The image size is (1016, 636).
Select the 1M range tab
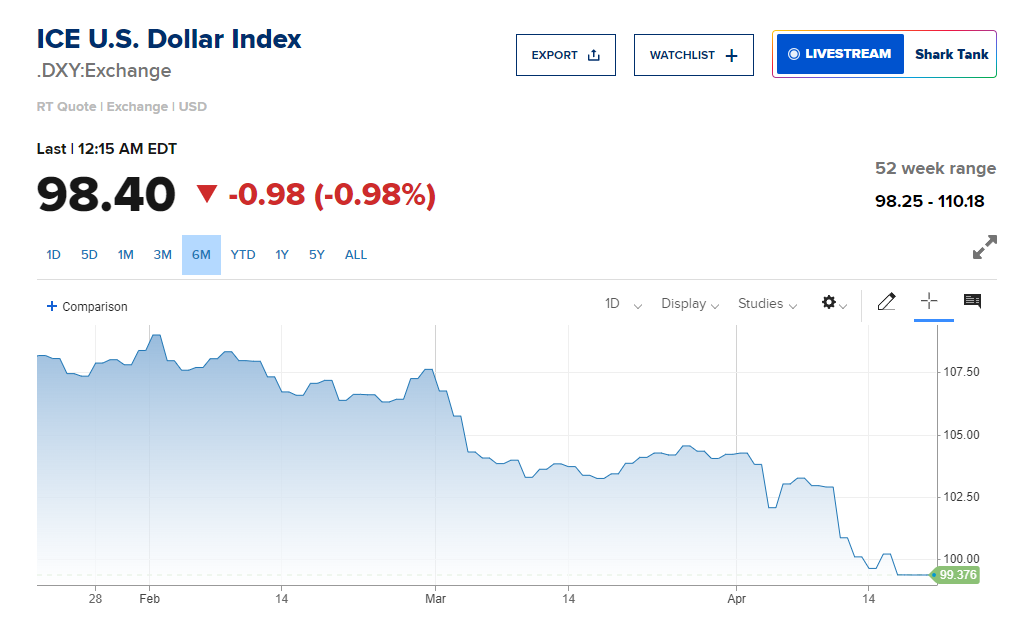pos(125,255)
